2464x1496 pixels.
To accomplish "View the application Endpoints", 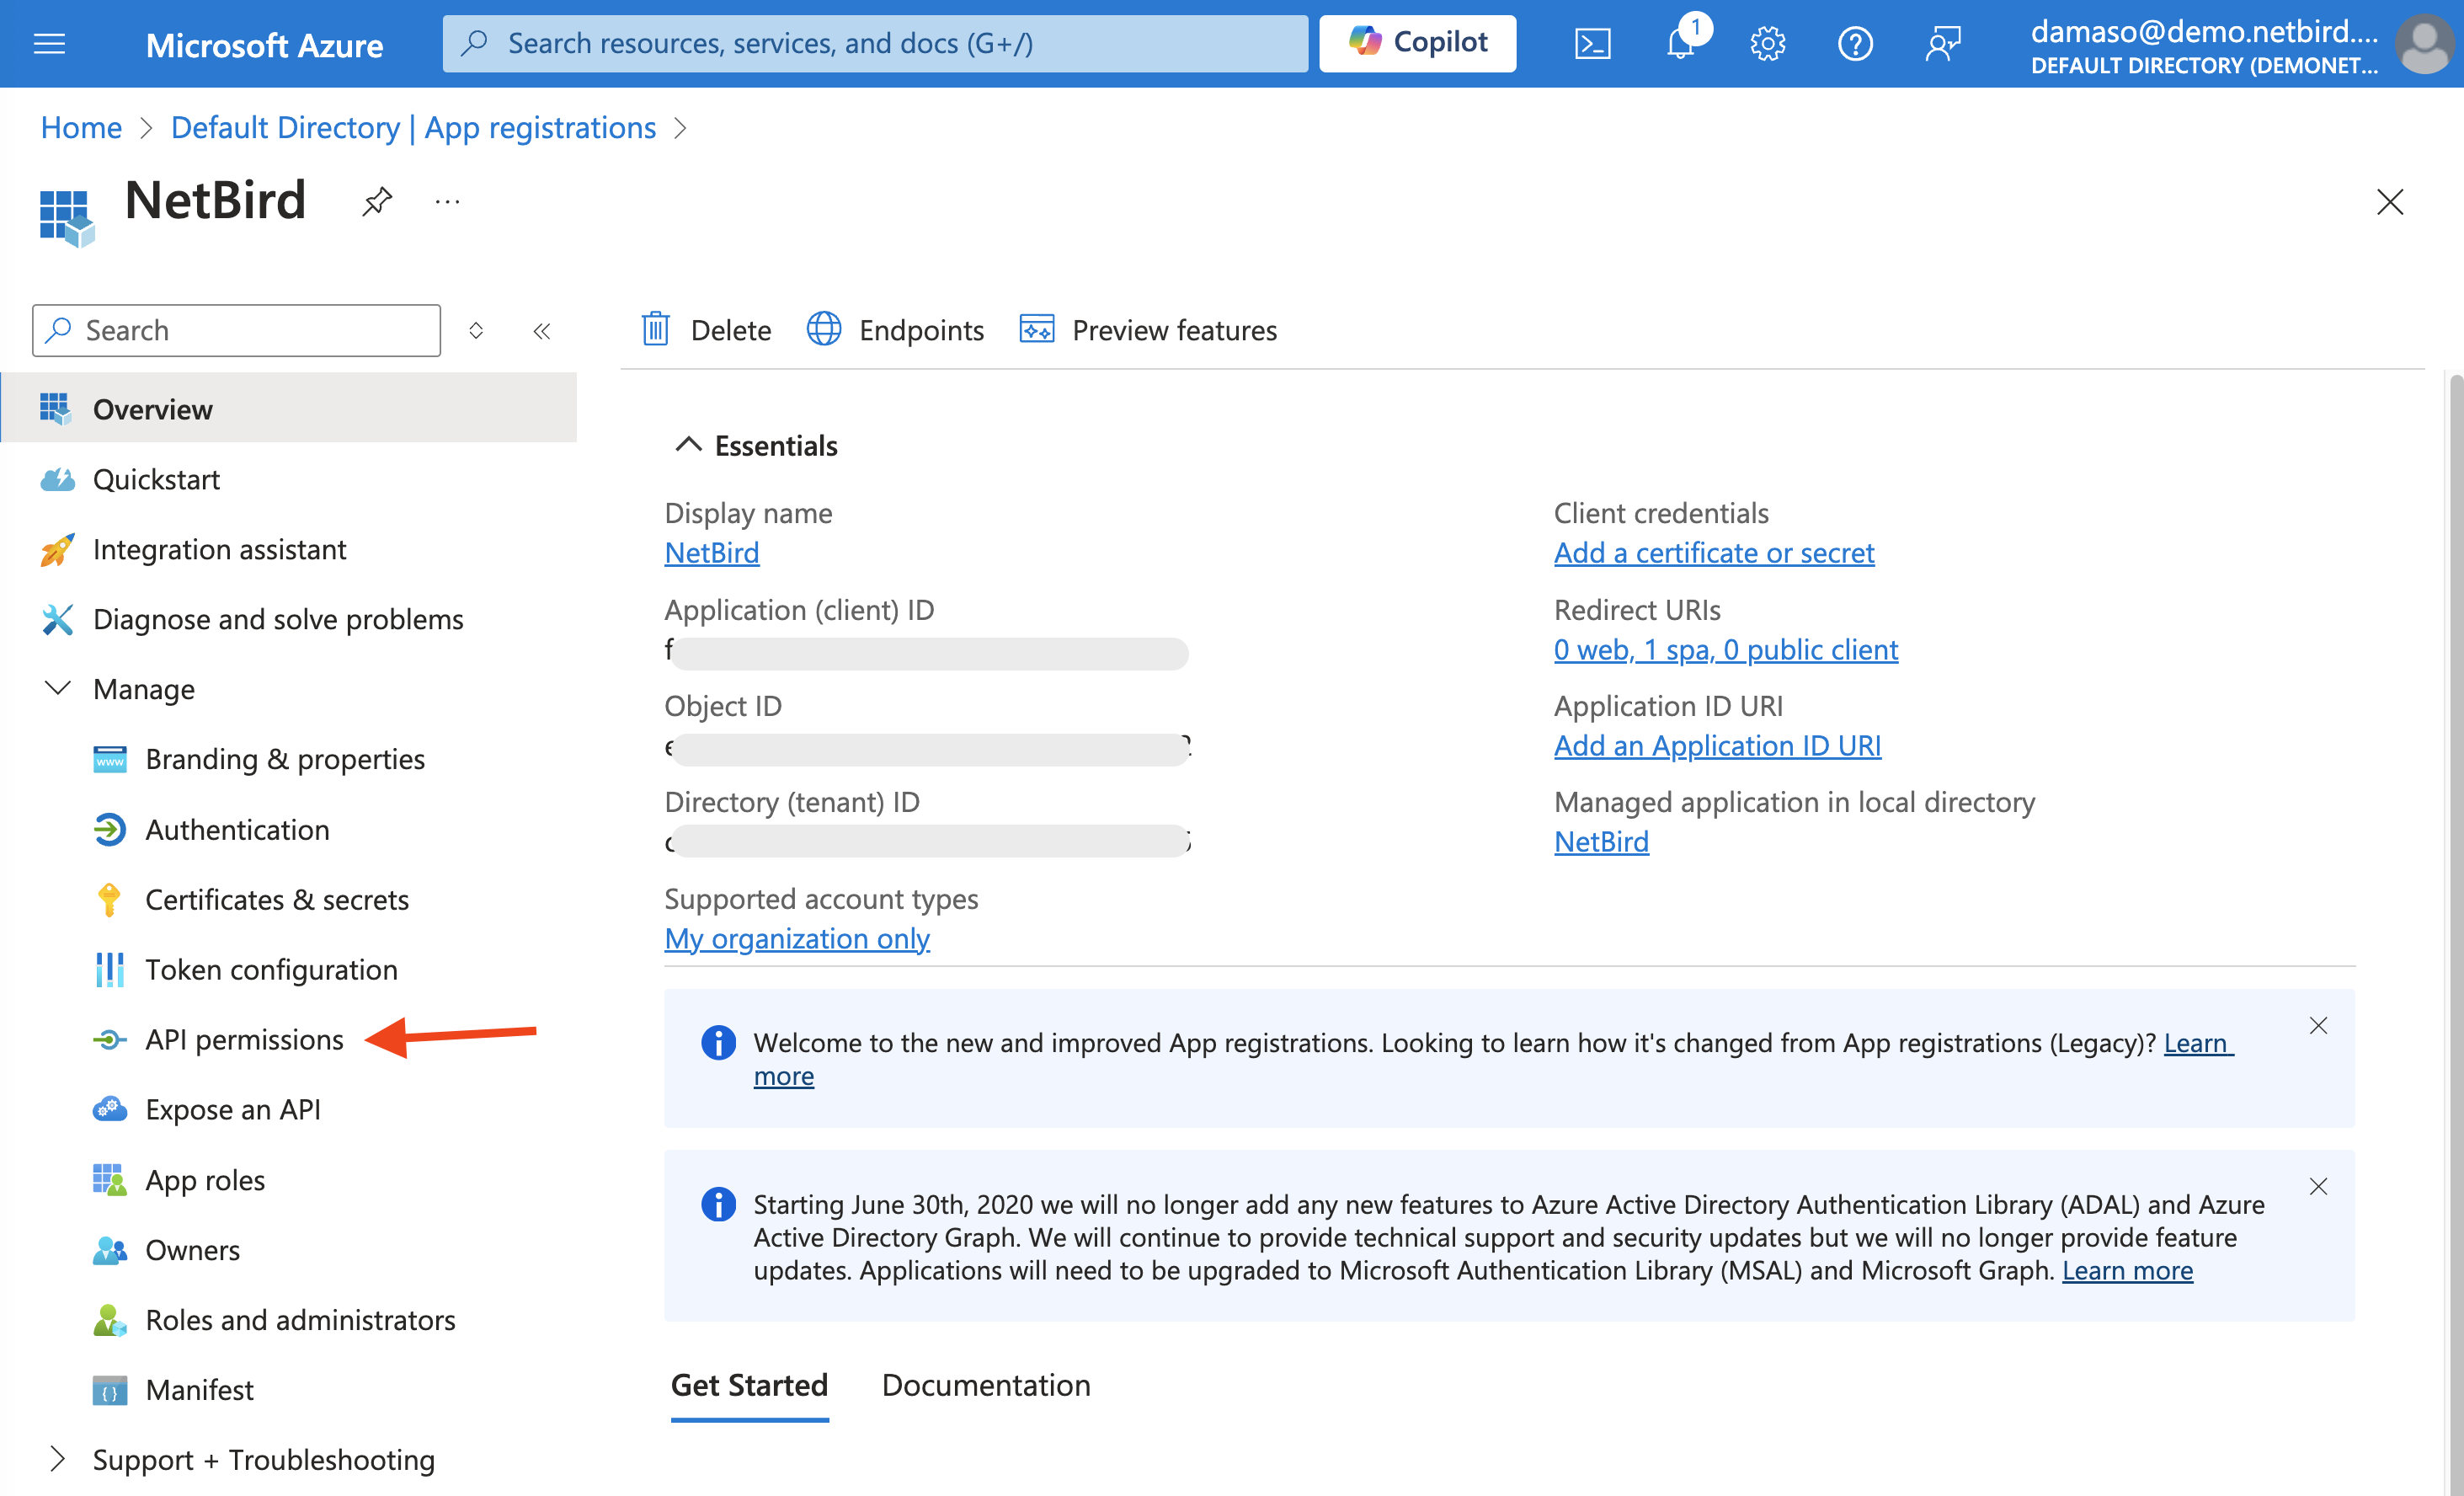I will [895, 330].
